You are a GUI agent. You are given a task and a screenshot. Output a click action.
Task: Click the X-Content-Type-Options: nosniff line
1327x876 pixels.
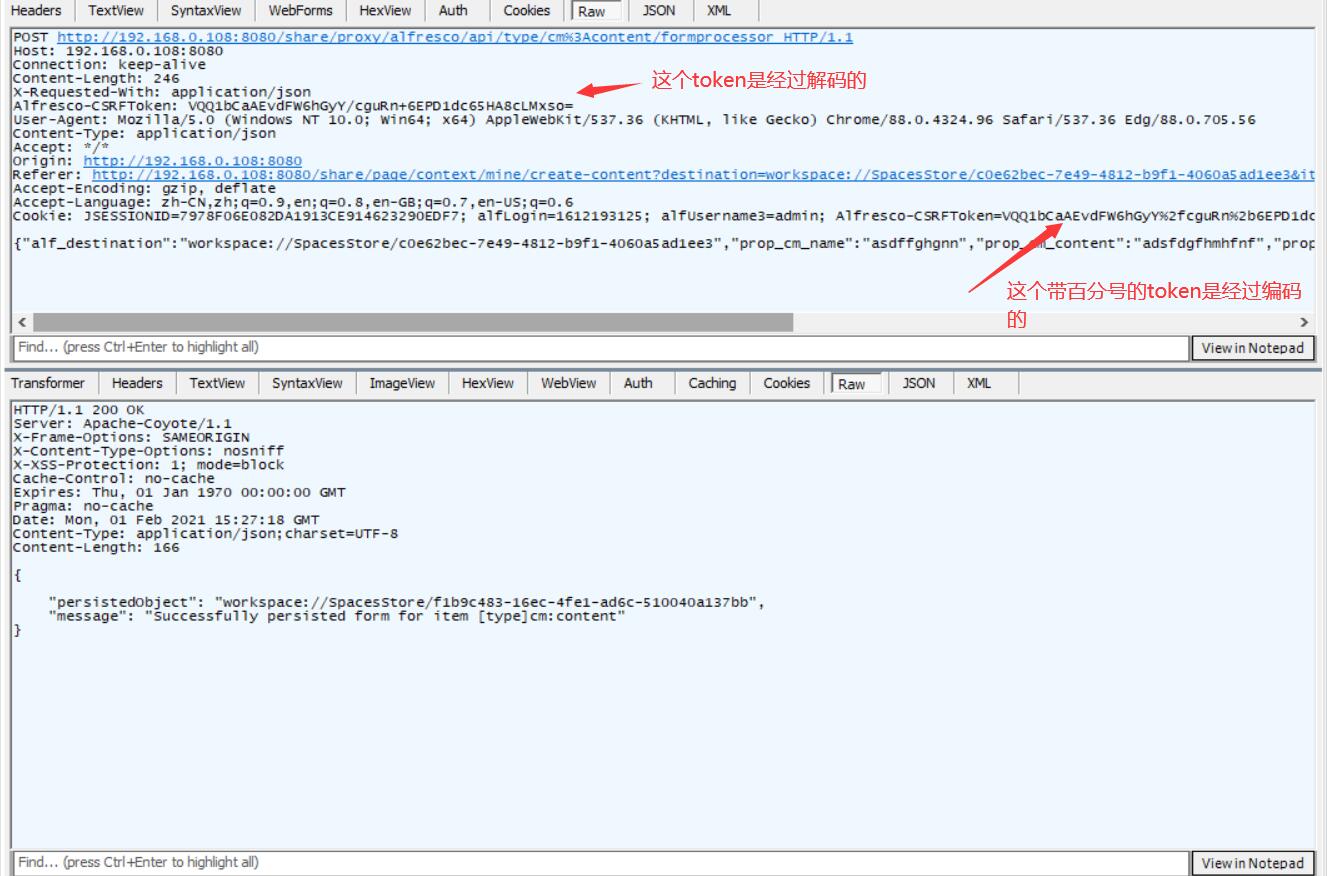coord(149,452)
